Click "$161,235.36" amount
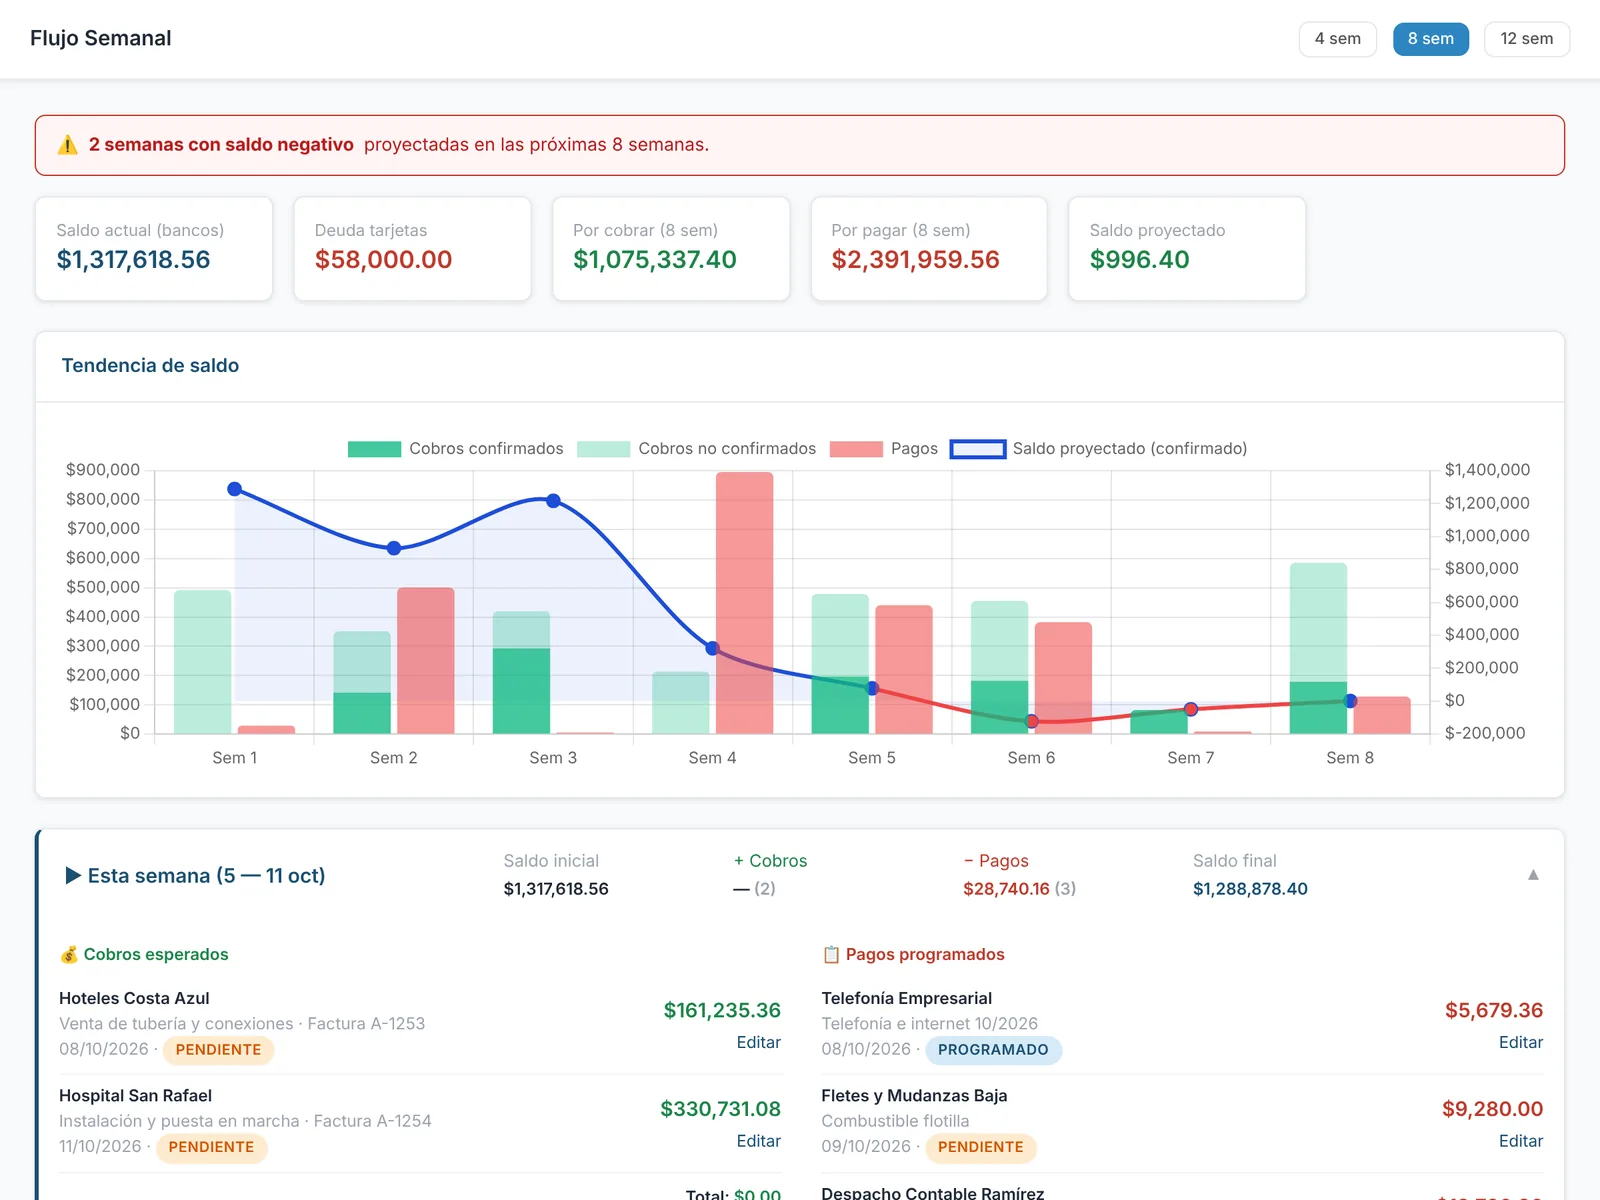The width and height of the screenshot is (1600, 1200). click(x=722, y=1011)
